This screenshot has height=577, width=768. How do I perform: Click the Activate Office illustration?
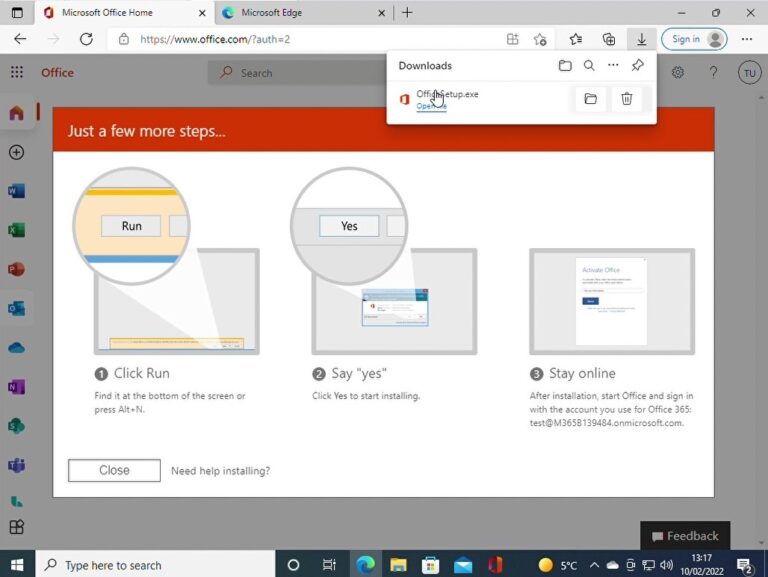coord(611,301)
